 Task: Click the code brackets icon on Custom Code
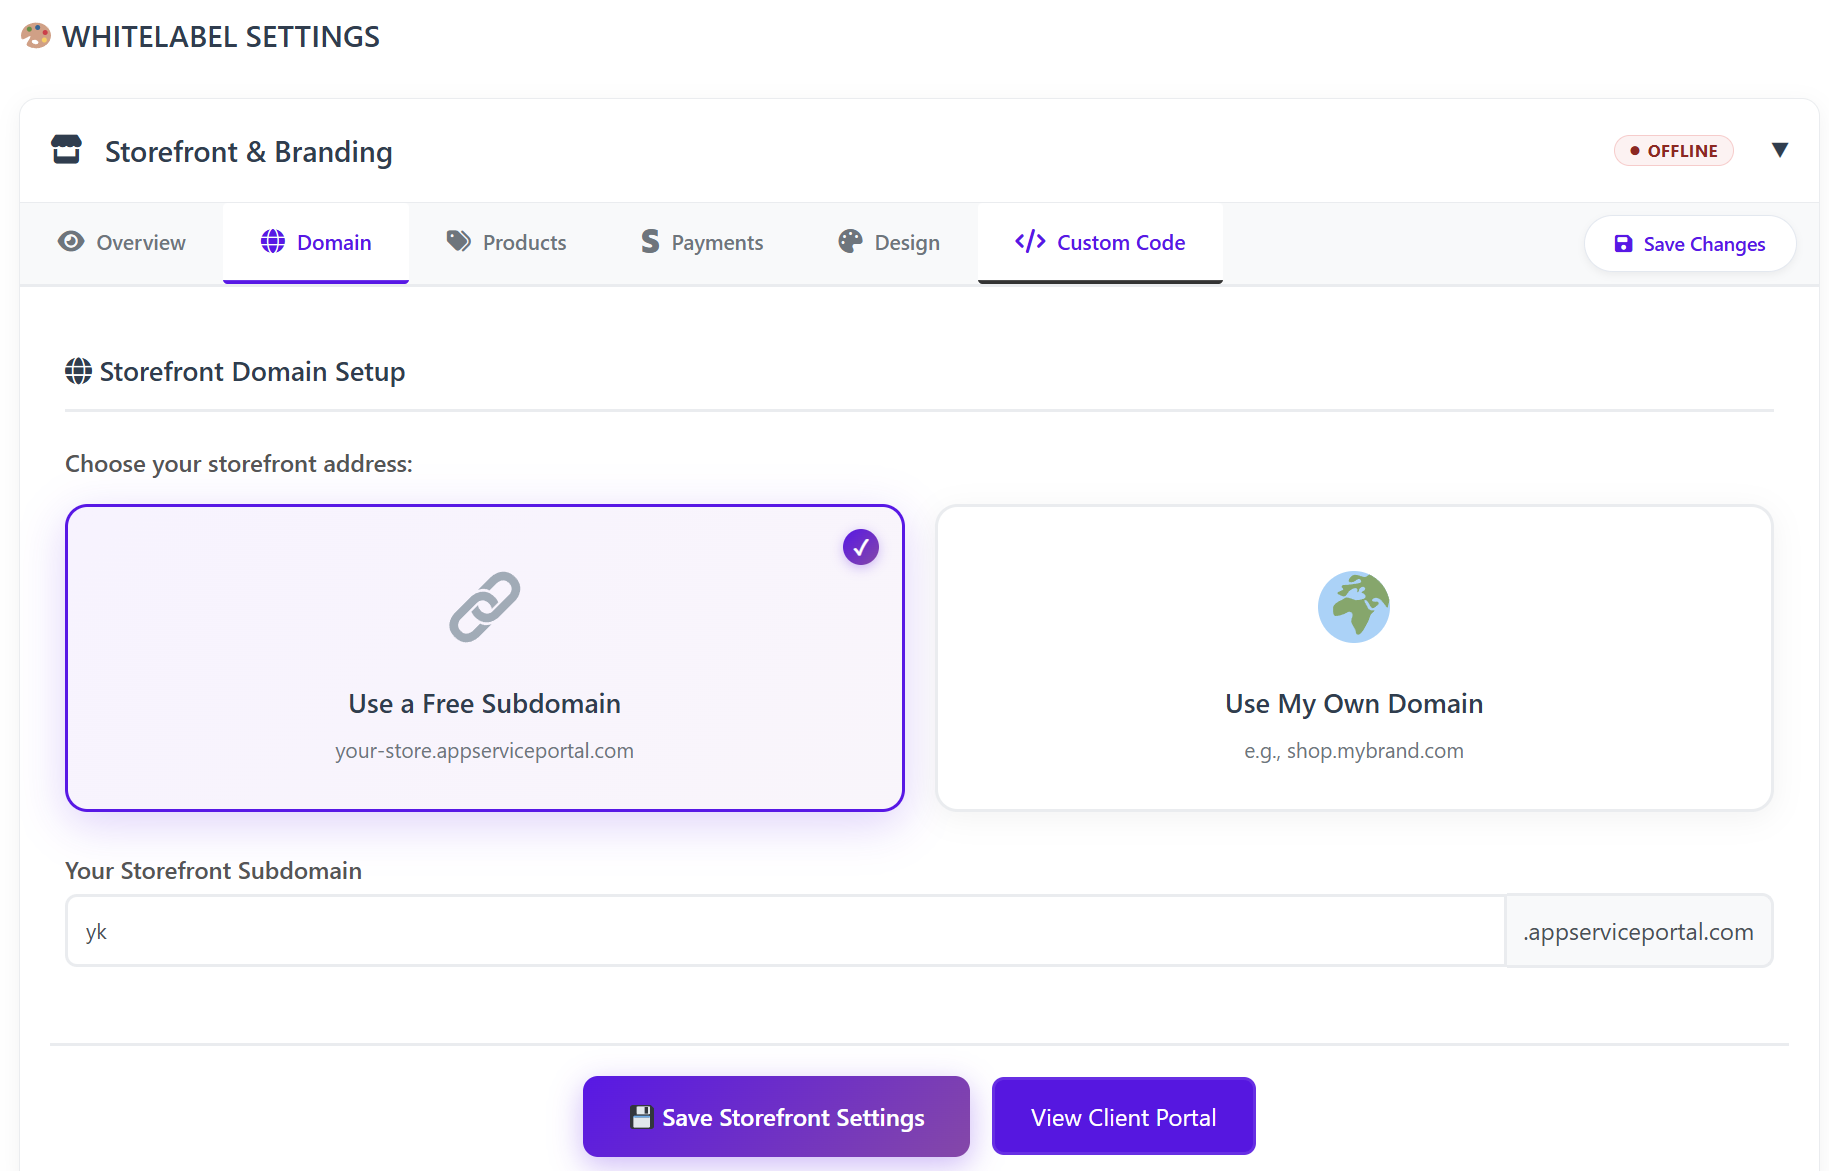(1030, 242)
